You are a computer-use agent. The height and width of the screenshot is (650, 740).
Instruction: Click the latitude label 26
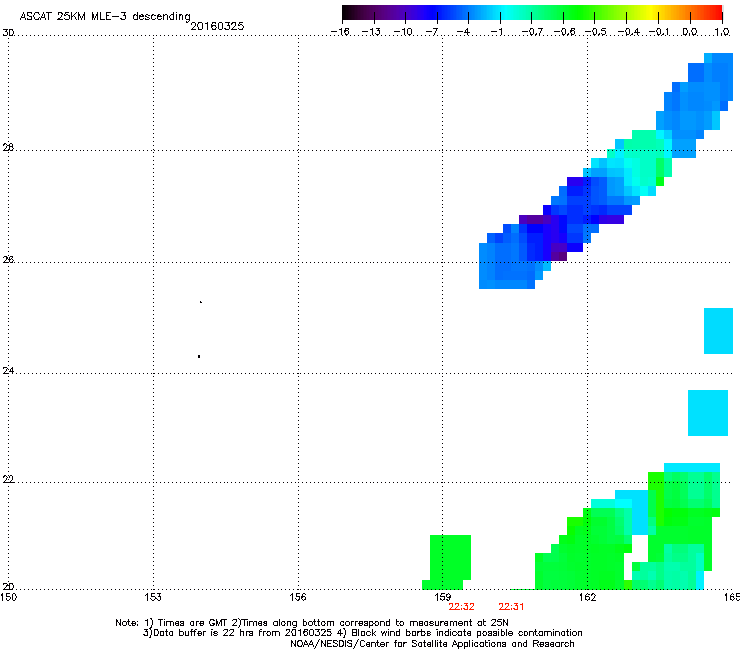point(8,259)
